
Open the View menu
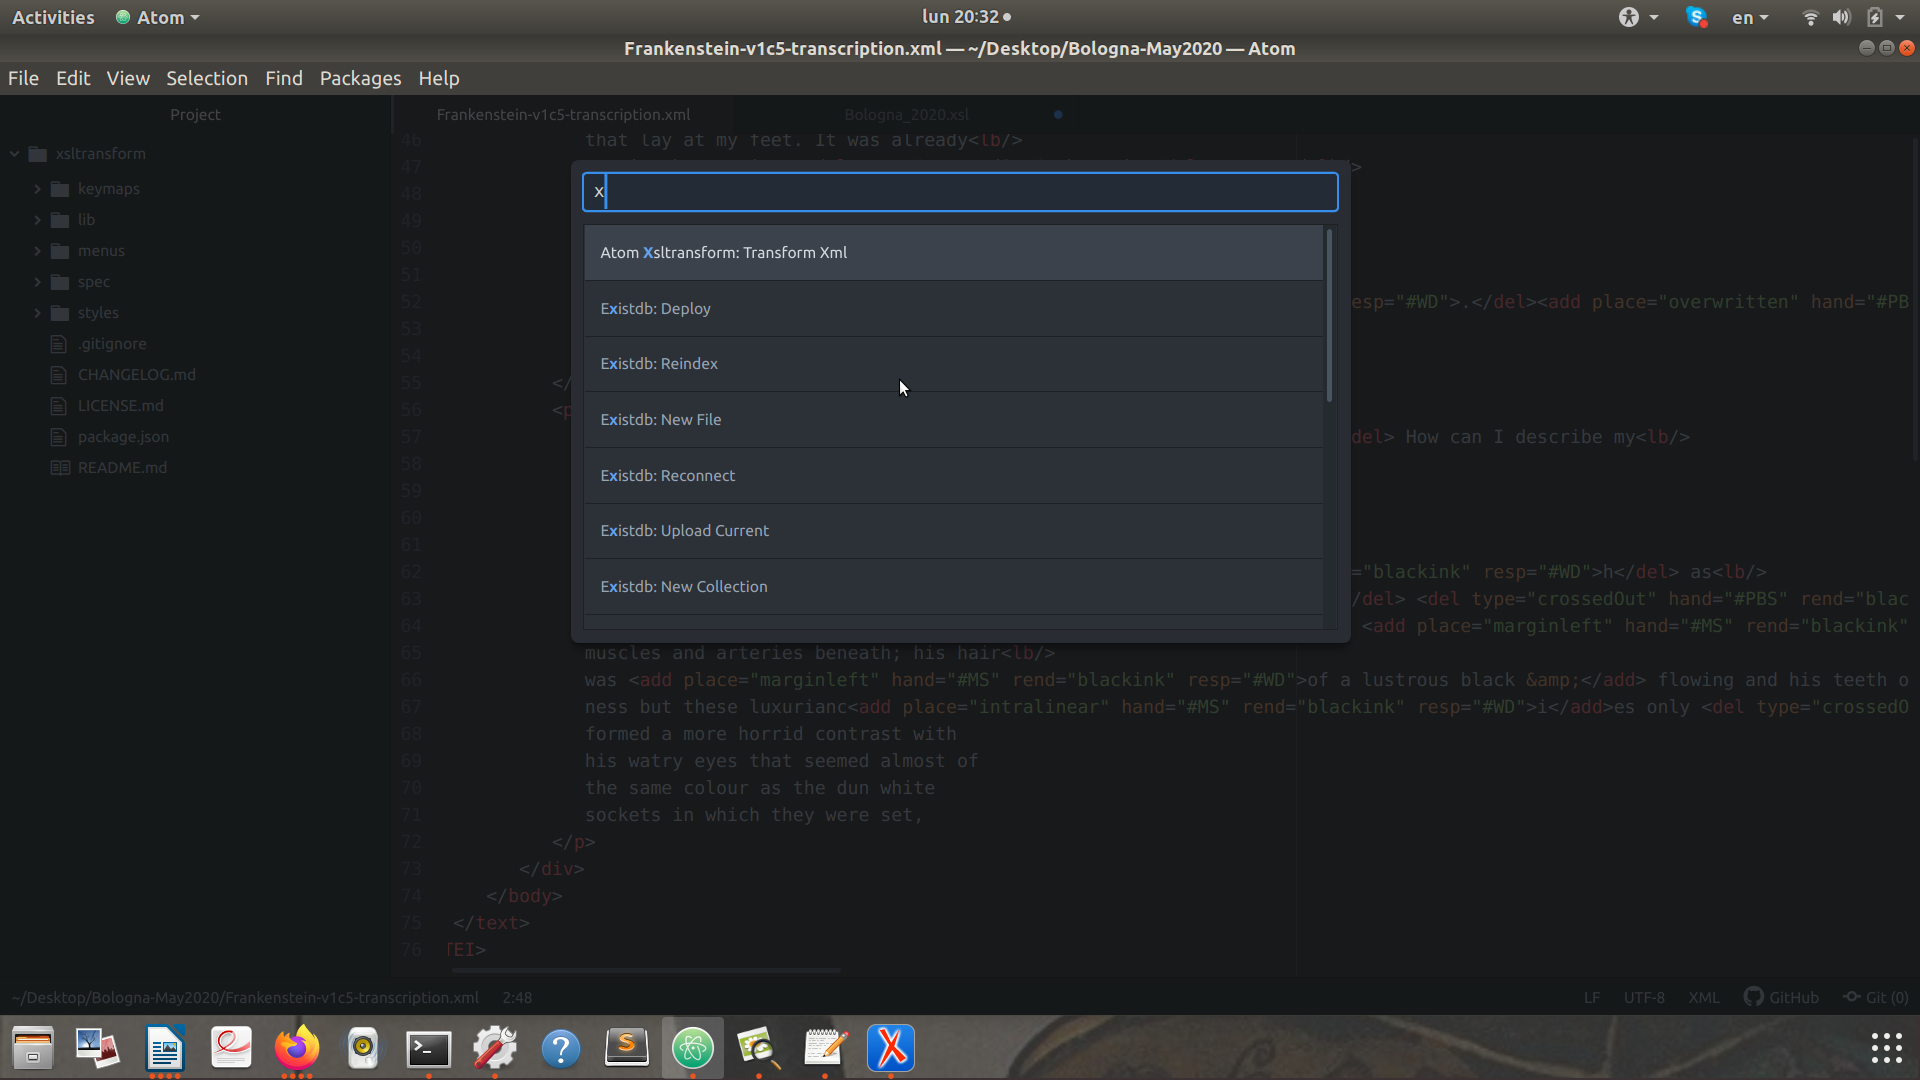point(128,78)
